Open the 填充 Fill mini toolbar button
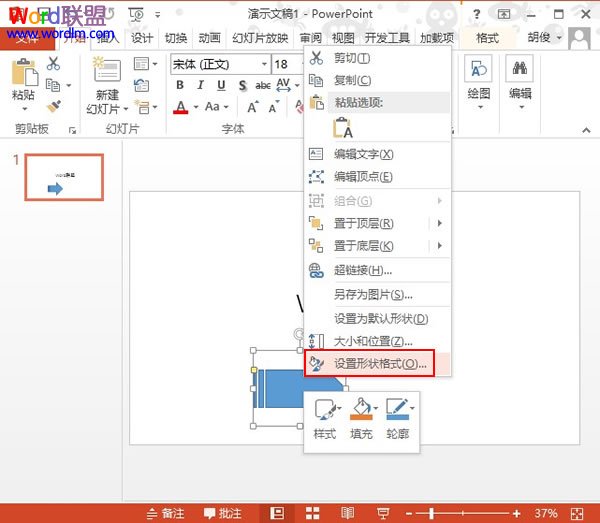This screenshot has height=523, width=600. pyautogui.click(x=362, y=418)
